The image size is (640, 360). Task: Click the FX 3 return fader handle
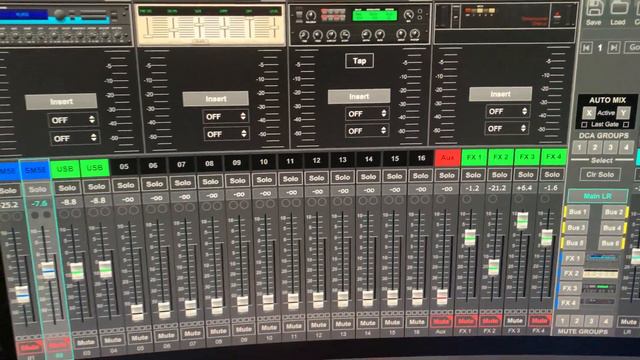[x=522, y=220]
